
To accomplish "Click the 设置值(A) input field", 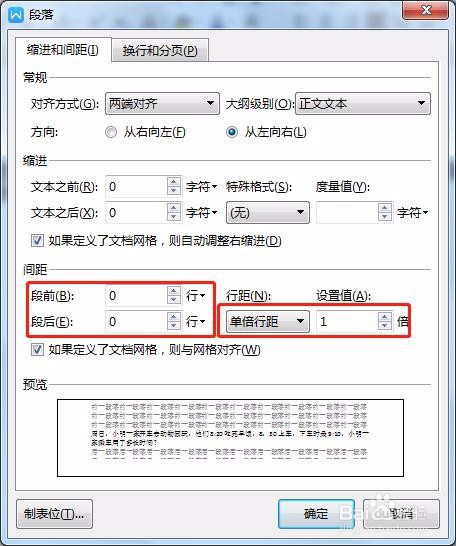I will click(347, 321).
